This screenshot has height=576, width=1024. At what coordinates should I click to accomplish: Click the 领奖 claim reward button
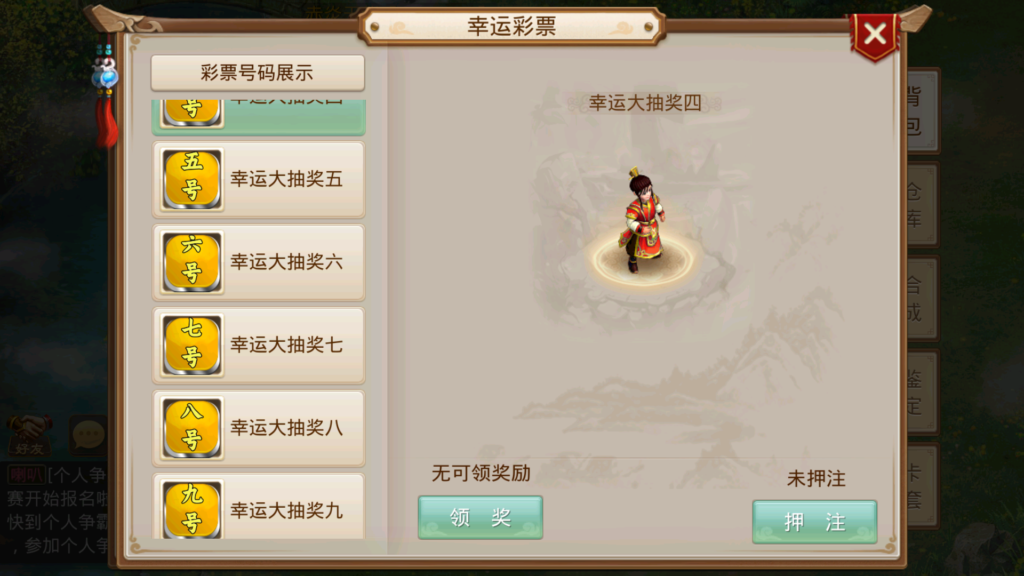point(480,517)
